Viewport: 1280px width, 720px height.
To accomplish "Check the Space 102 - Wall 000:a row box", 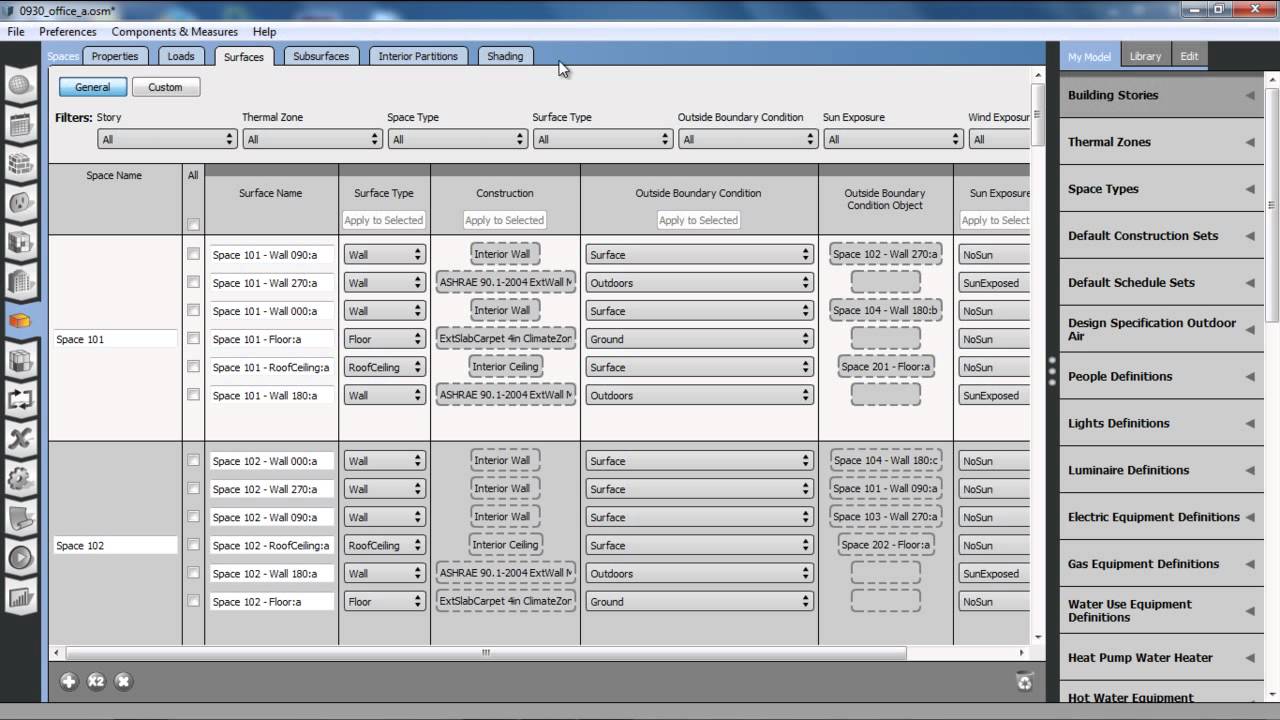I will pos(193,460).
